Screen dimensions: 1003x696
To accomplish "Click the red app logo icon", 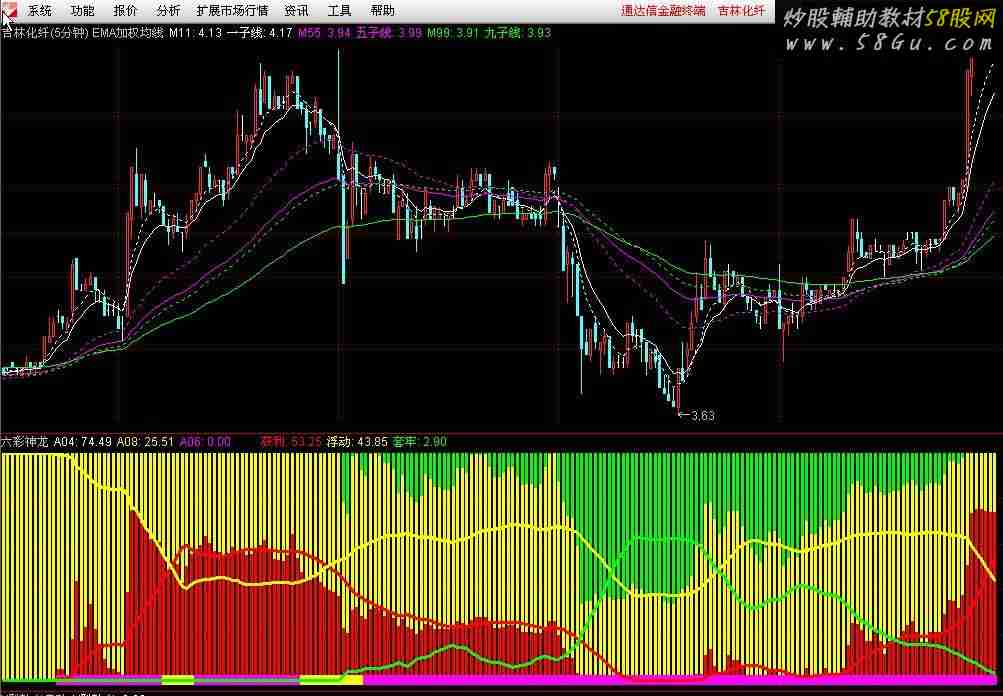I will point(8,10).
